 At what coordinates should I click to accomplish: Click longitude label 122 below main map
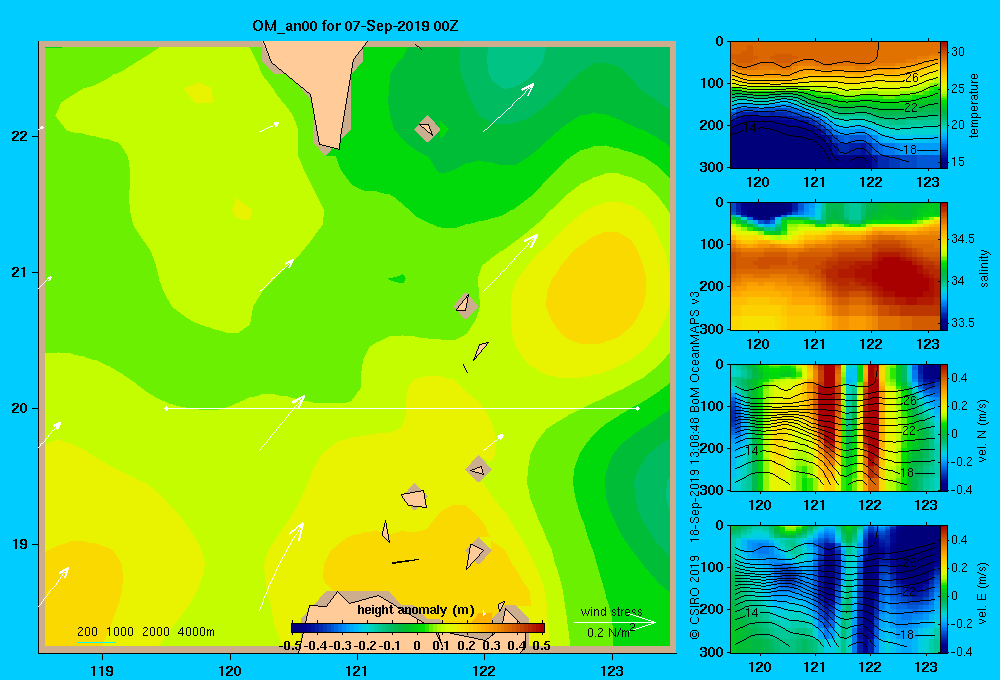(485, 670)
